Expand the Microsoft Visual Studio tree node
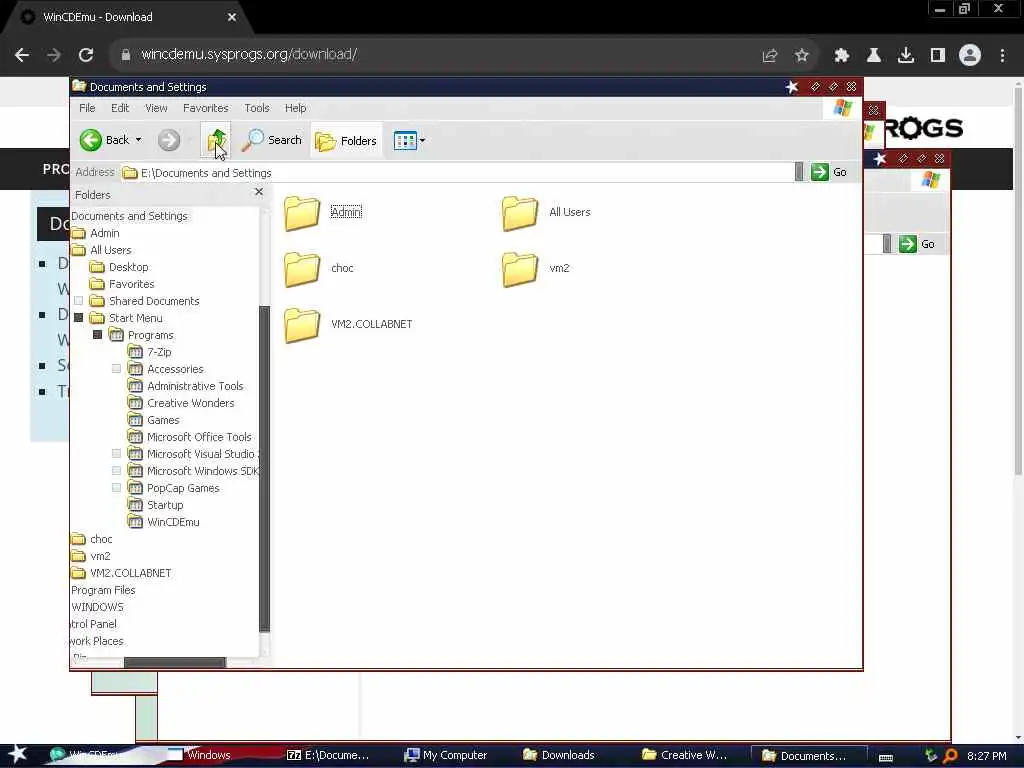 pos(116,454)
